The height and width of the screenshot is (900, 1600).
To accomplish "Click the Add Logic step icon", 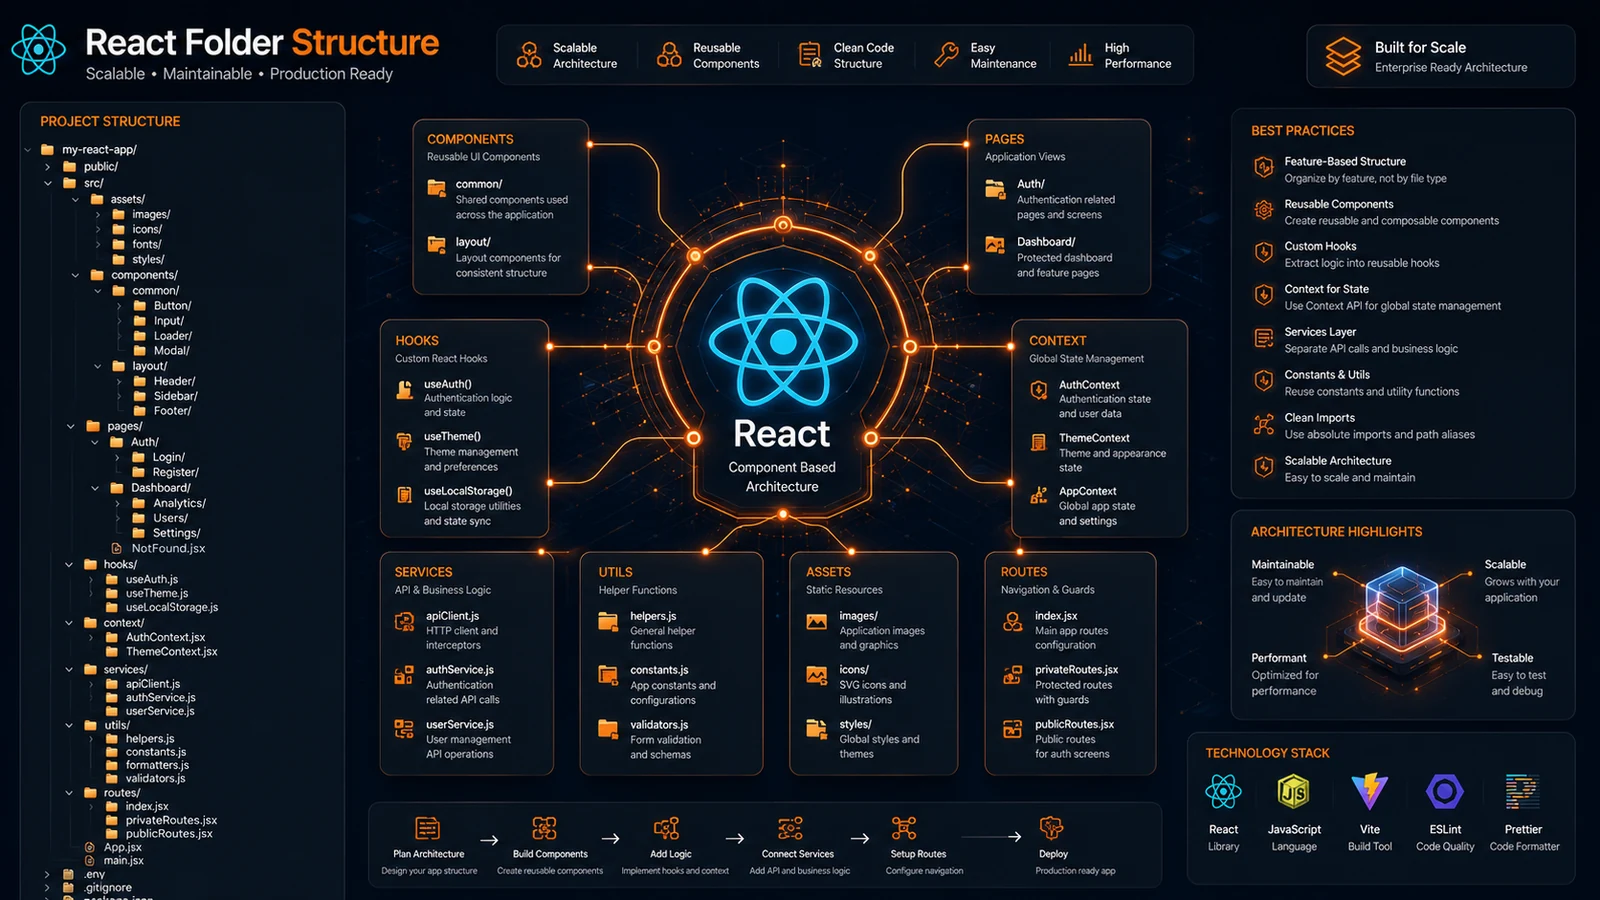I will [x=666, y=829].
